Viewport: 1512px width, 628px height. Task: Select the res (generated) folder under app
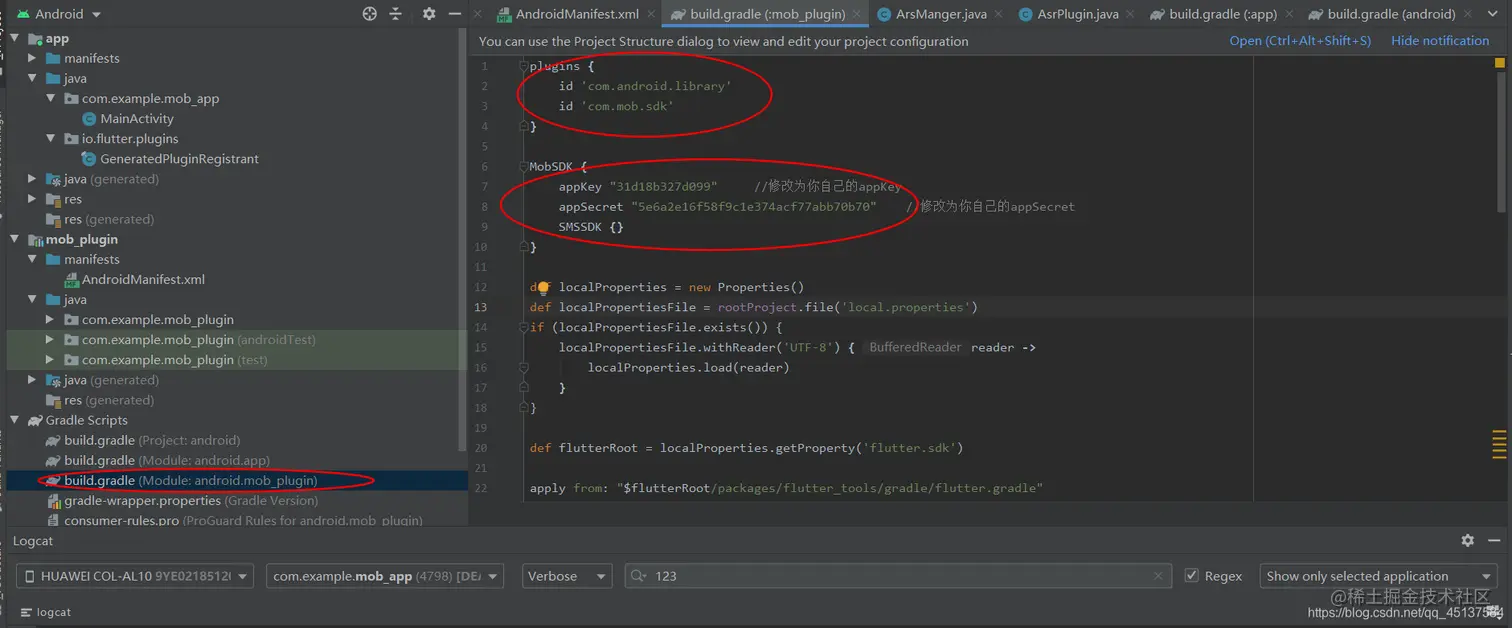tap(109, 220)
